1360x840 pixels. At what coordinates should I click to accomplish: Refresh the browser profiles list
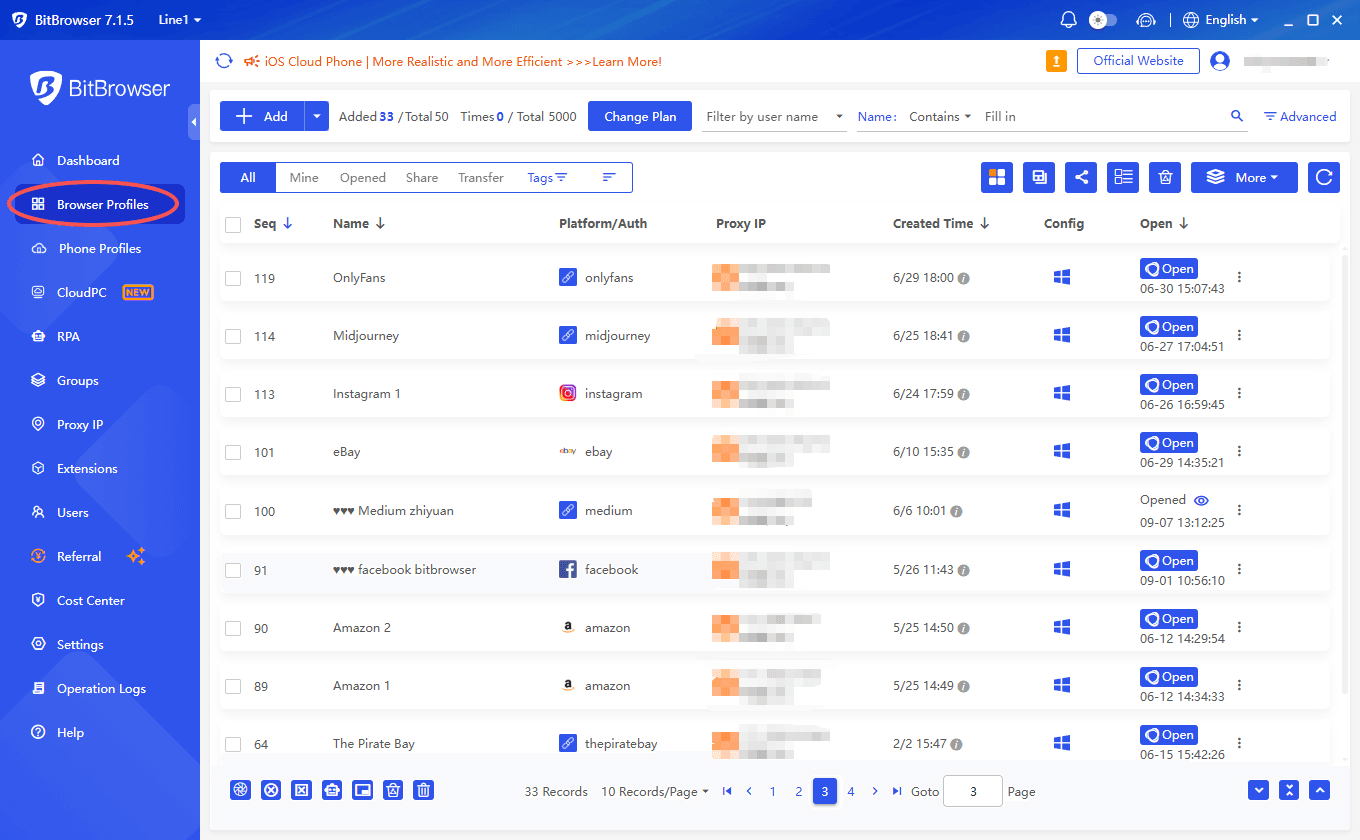(1324, 177)
